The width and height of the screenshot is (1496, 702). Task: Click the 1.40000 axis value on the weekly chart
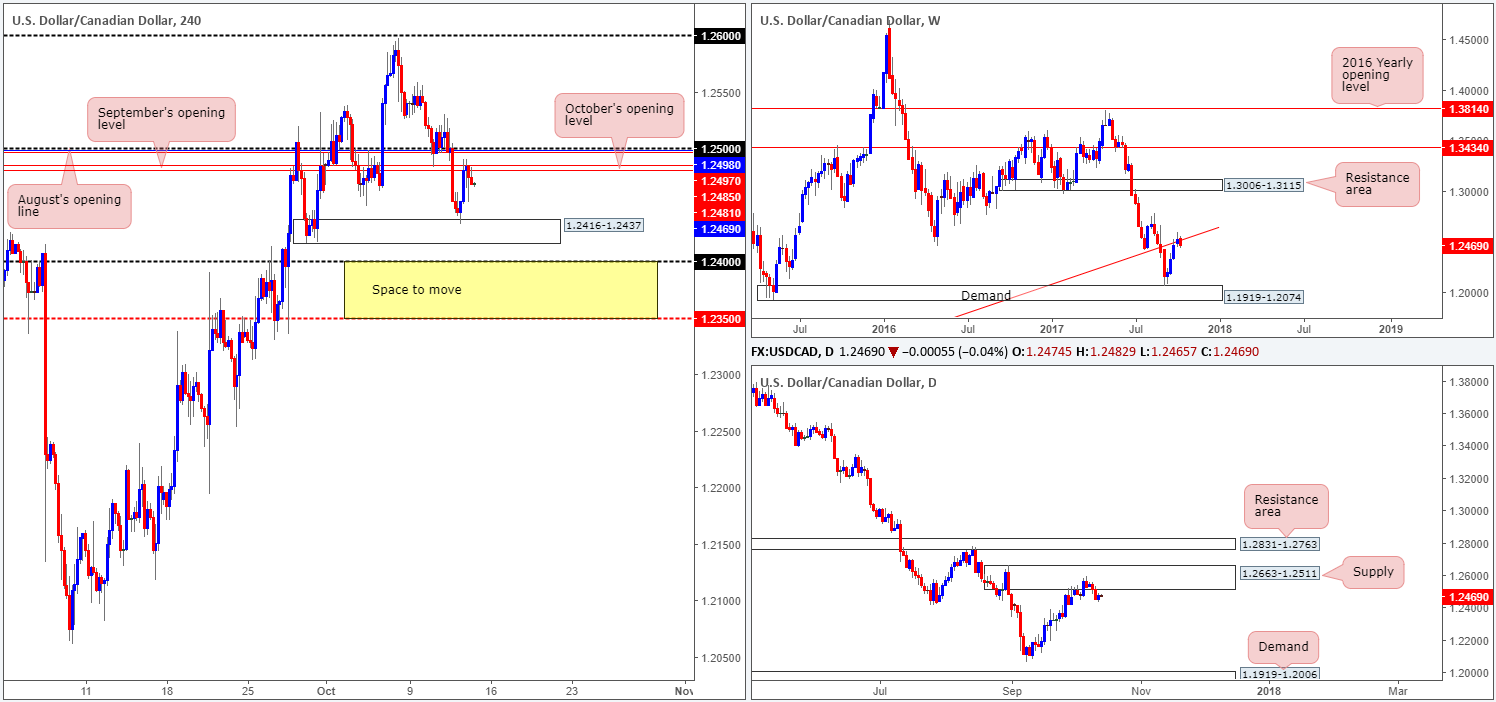click(x=1467, y=90)
